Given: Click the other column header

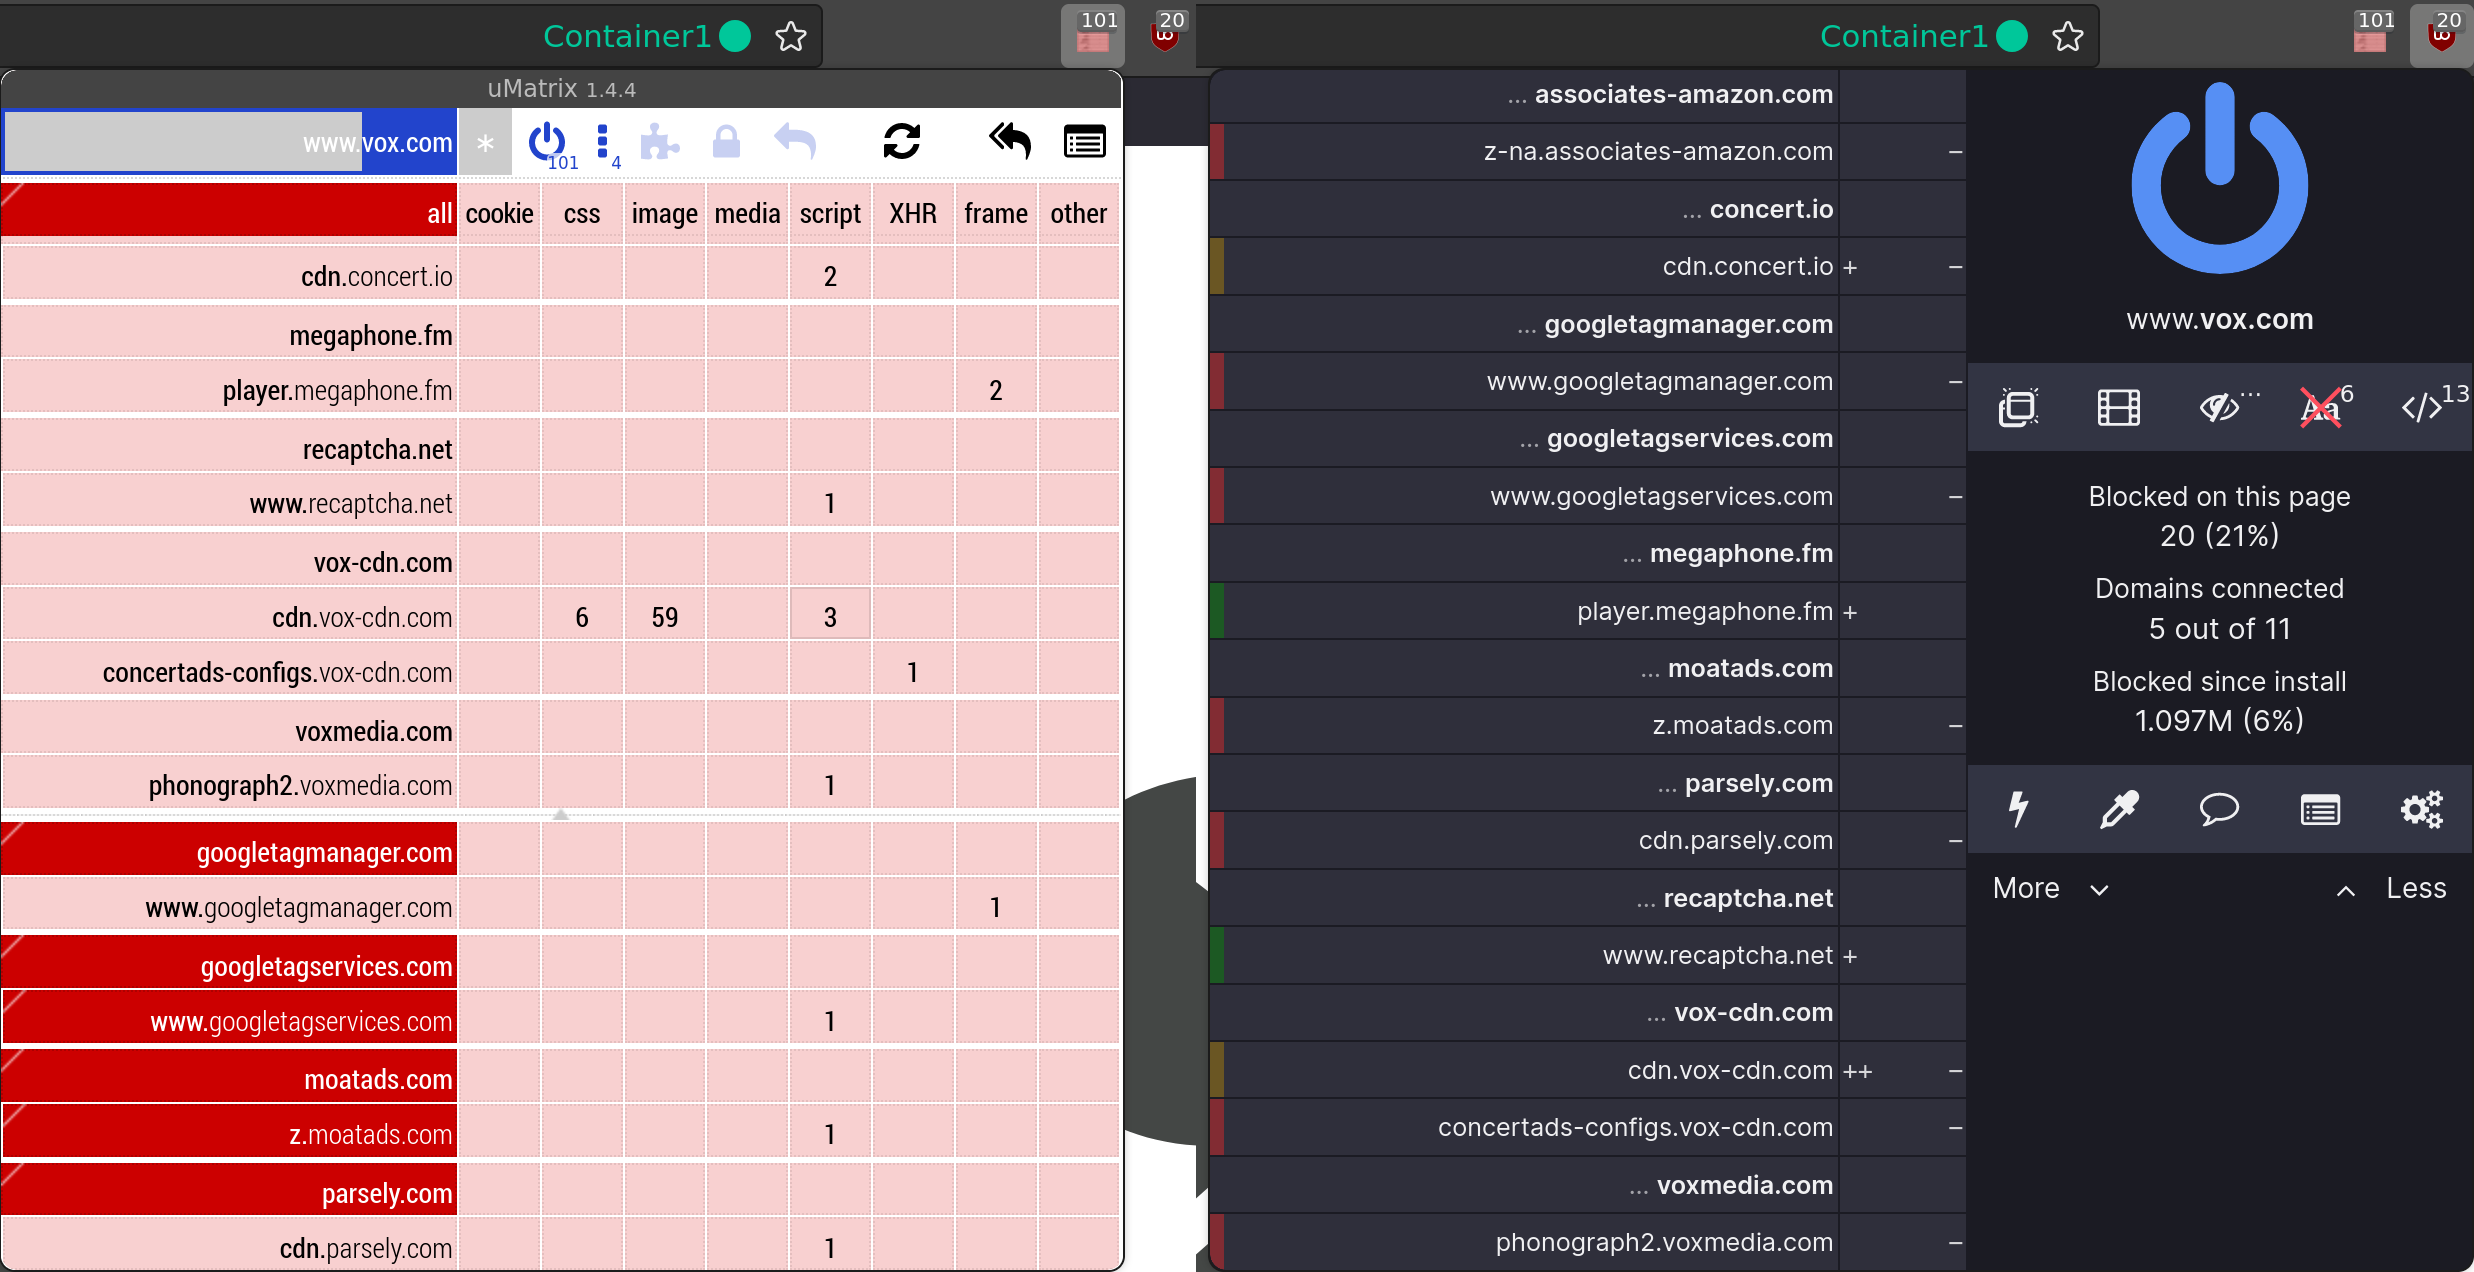Looking at the screenshot, I should 1079,212.
